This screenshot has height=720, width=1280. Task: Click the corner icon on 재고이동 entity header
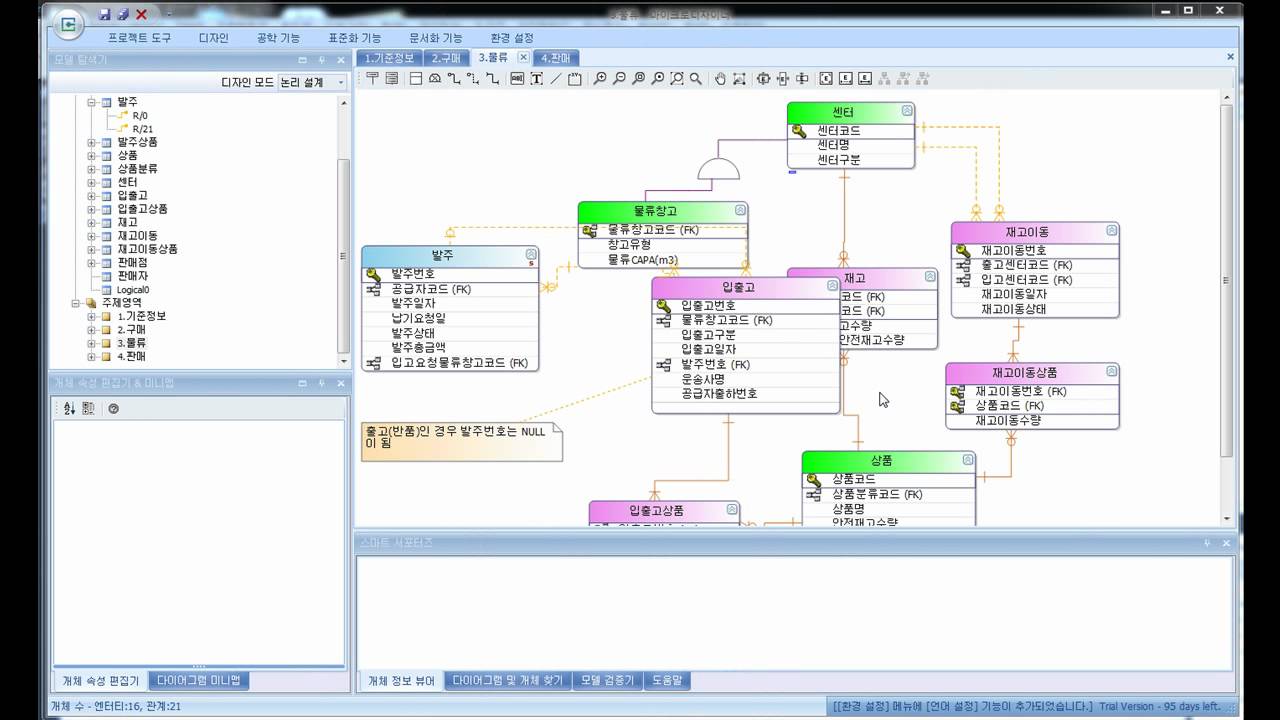(x=1111, y=230)
